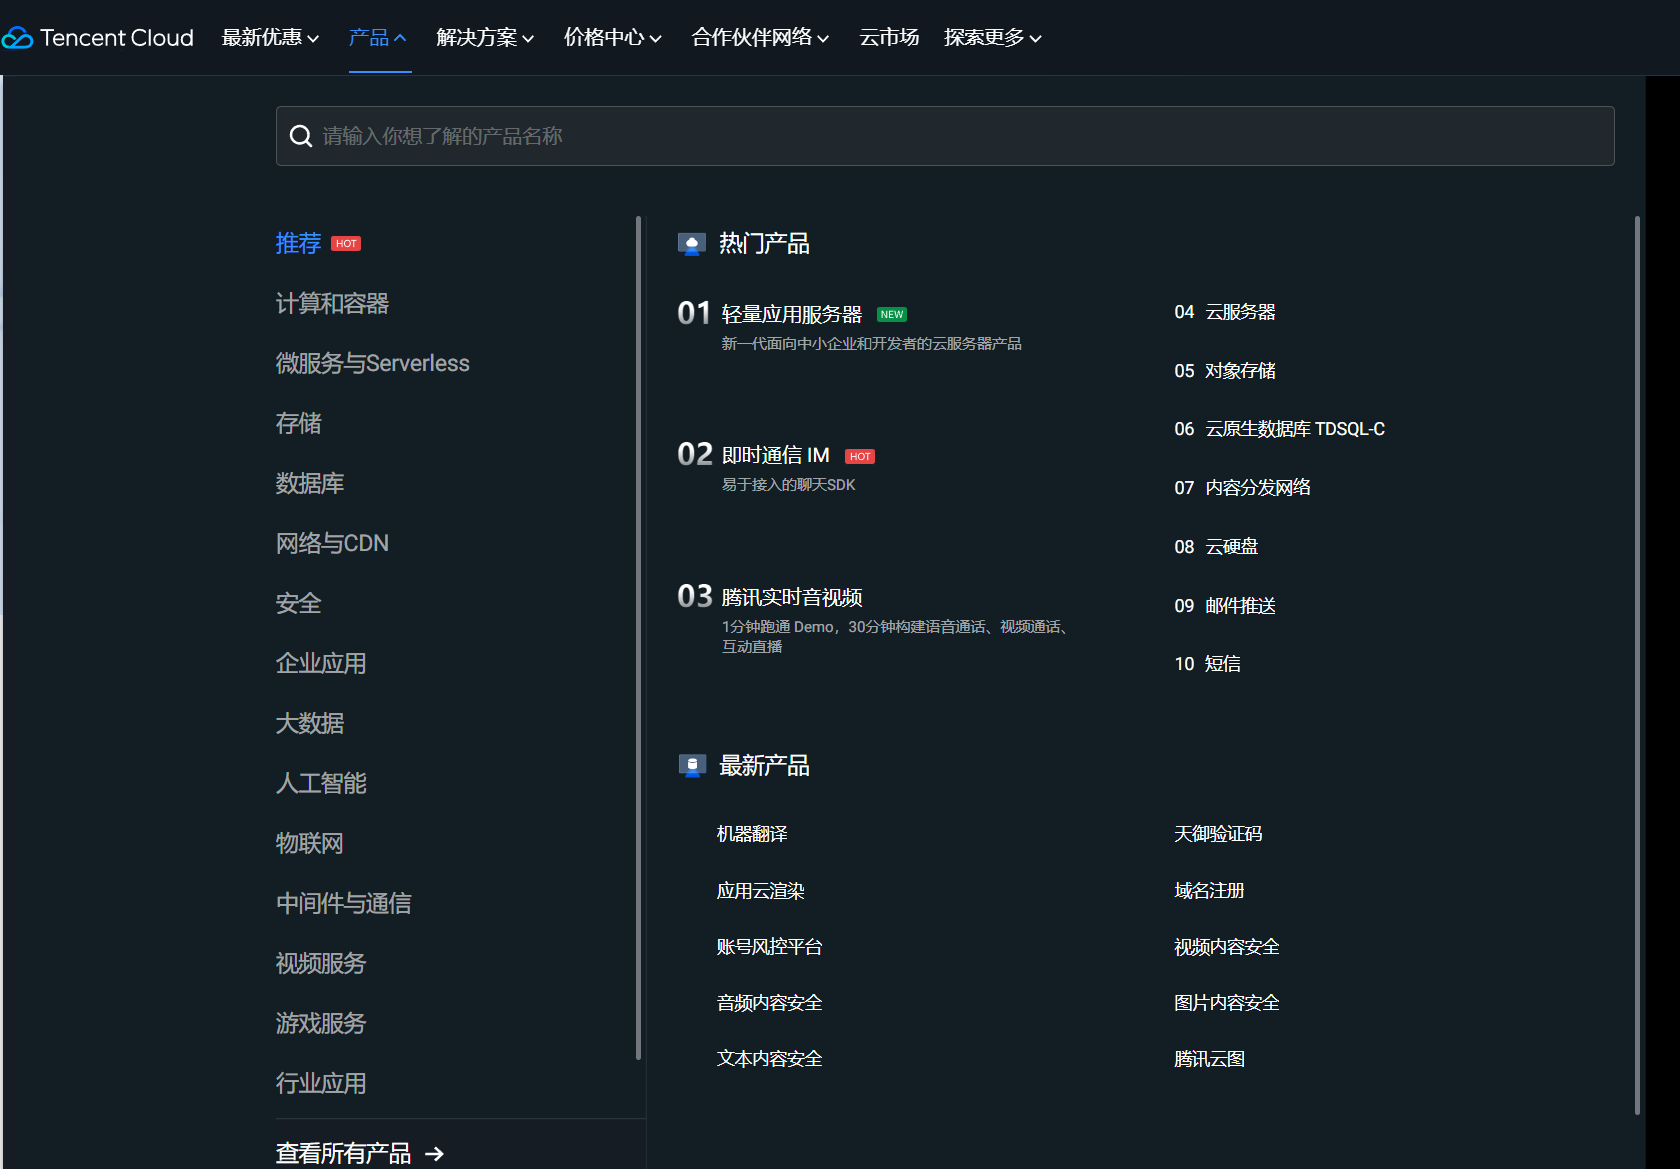Open the 天御验证码 link
The height and width of the screenshot is (1169, 1680).
pyautogui.click(x=1218, y=834)
